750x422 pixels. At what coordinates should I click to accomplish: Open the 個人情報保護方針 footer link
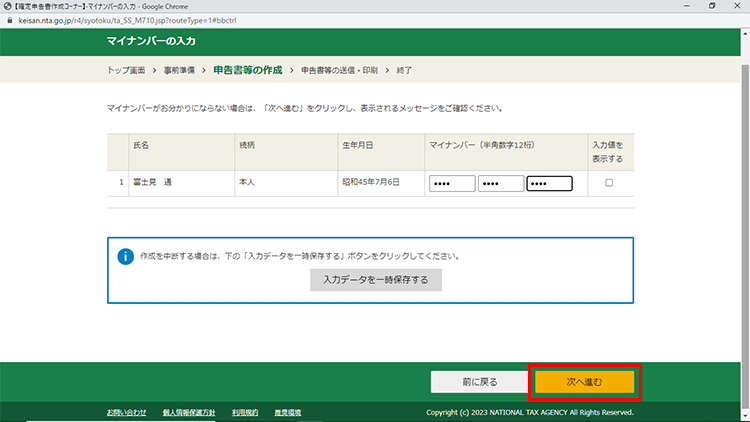(x=188, y=412)
